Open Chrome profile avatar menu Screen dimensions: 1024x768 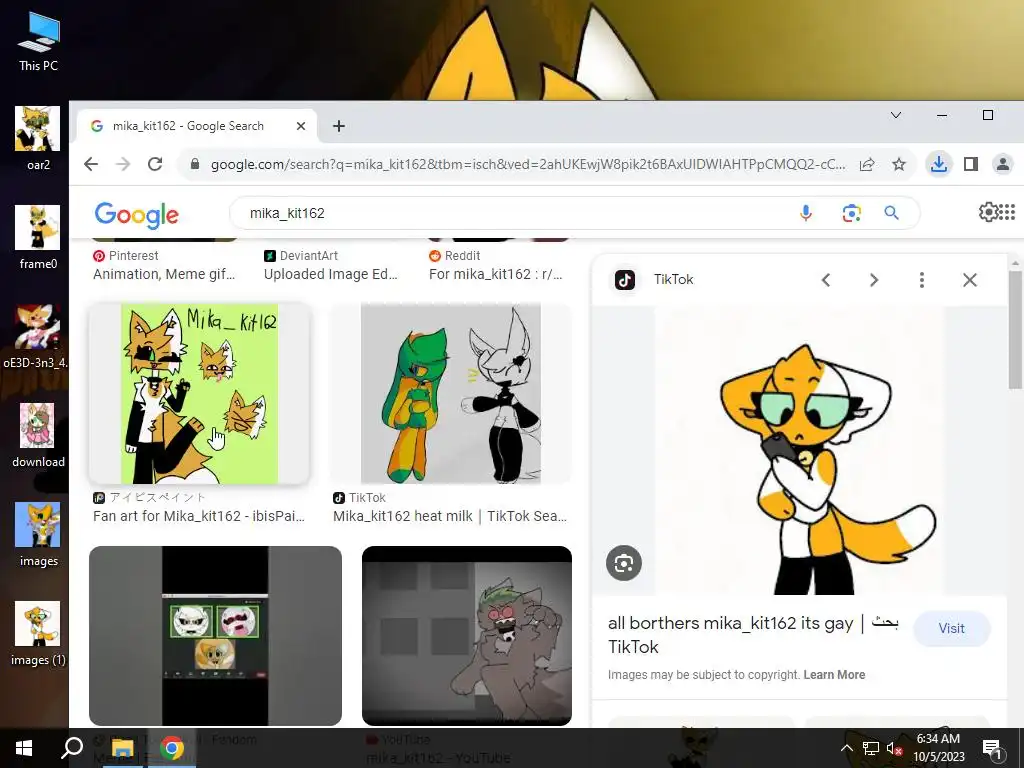point(1002,164)
